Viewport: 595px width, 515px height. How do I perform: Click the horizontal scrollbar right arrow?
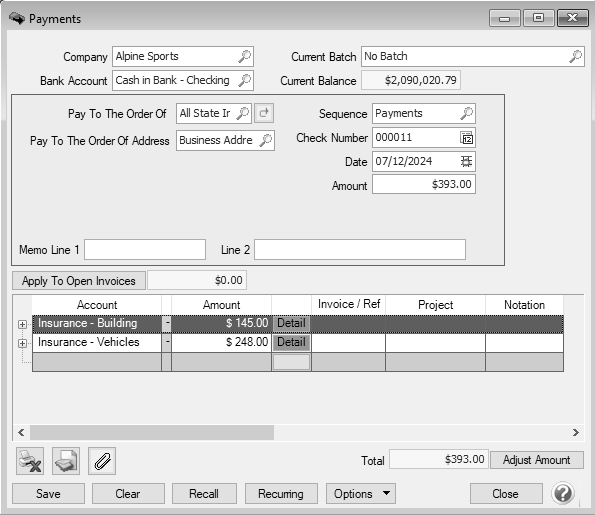(576, 432)
